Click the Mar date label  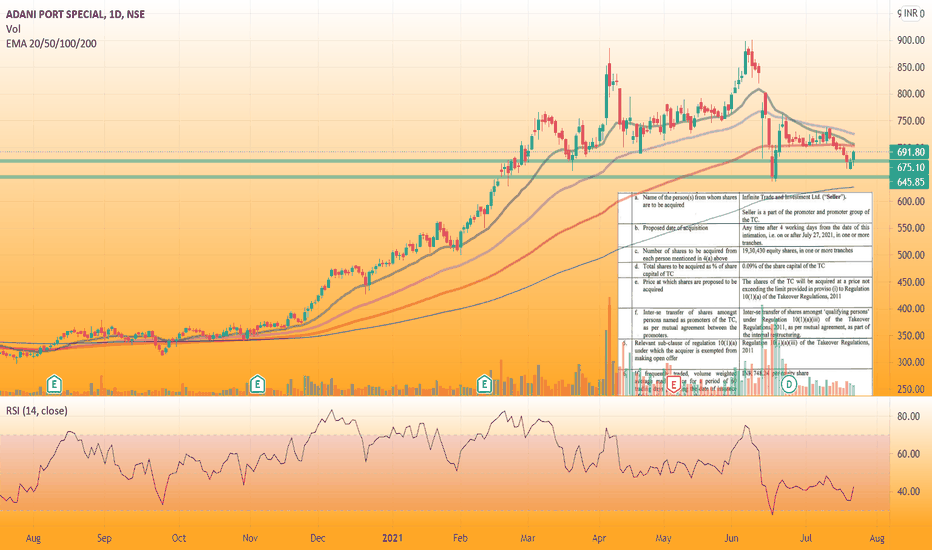pos(527,538)
